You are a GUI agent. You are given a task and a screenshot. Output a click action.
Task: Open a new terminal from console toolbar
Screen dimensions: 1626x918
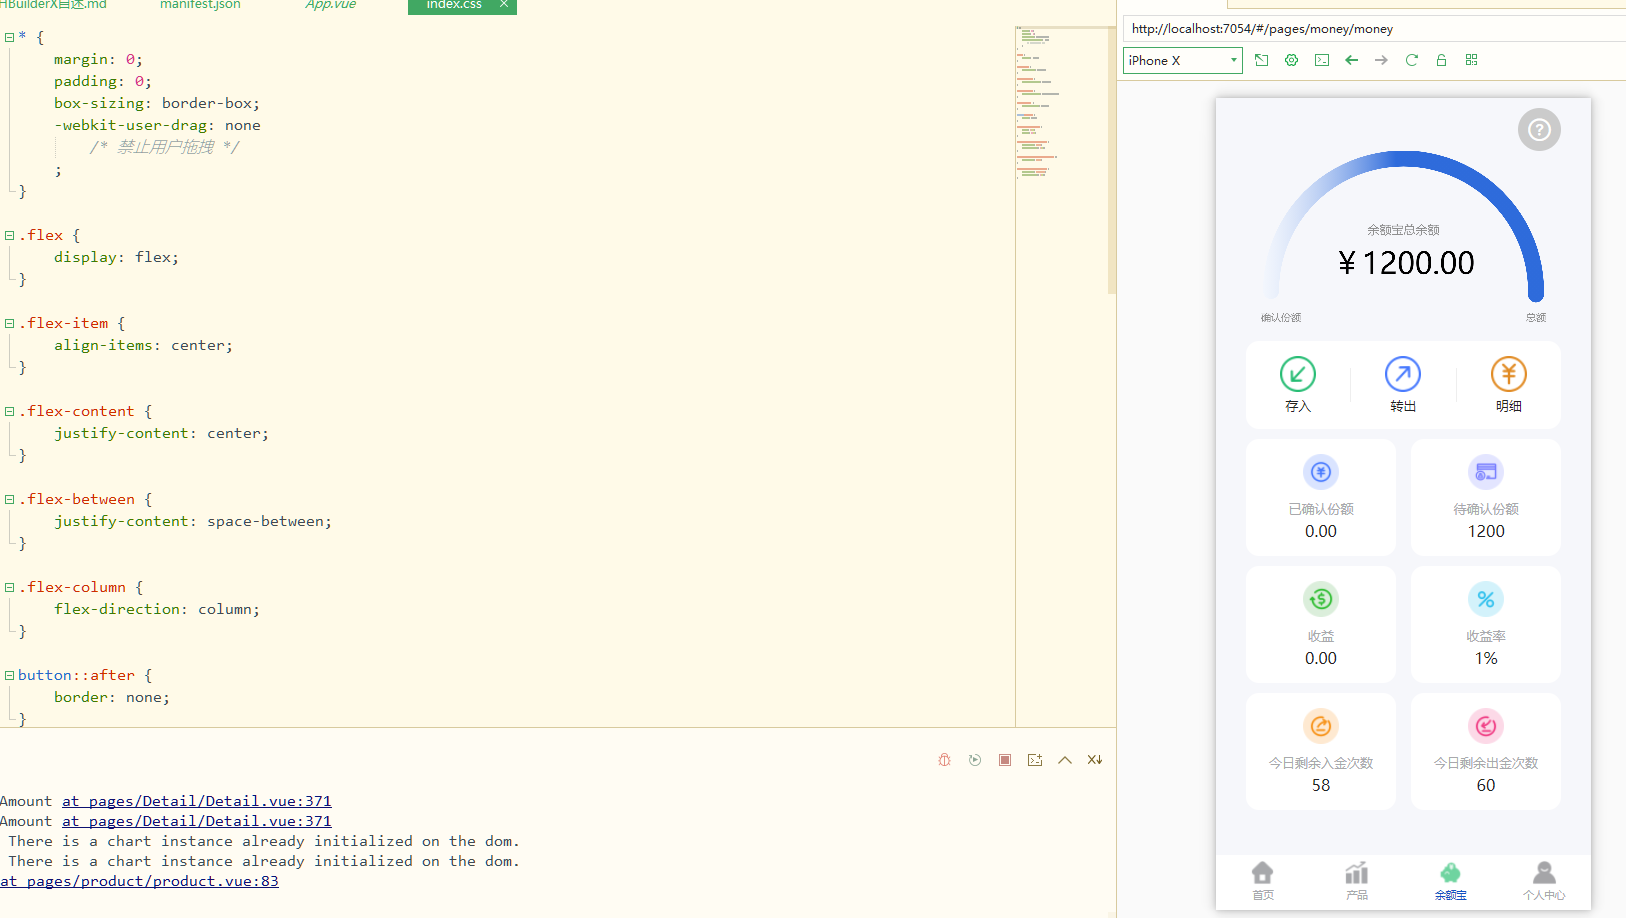tap(1035, 760)
